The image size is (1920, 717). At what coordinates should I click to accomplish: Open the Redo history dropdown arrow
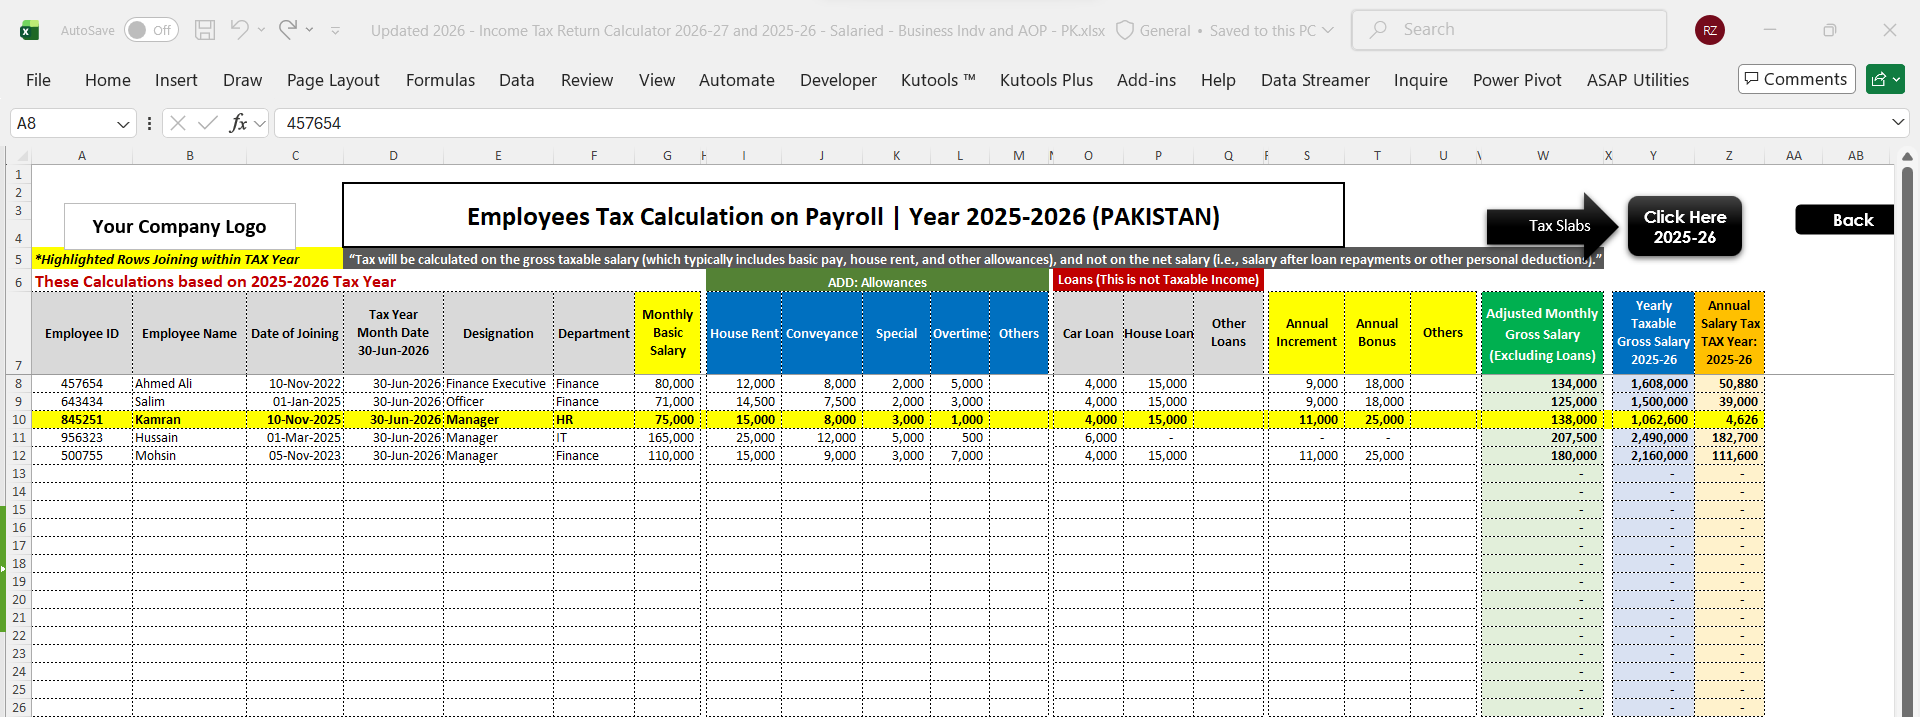coord(310,30)
